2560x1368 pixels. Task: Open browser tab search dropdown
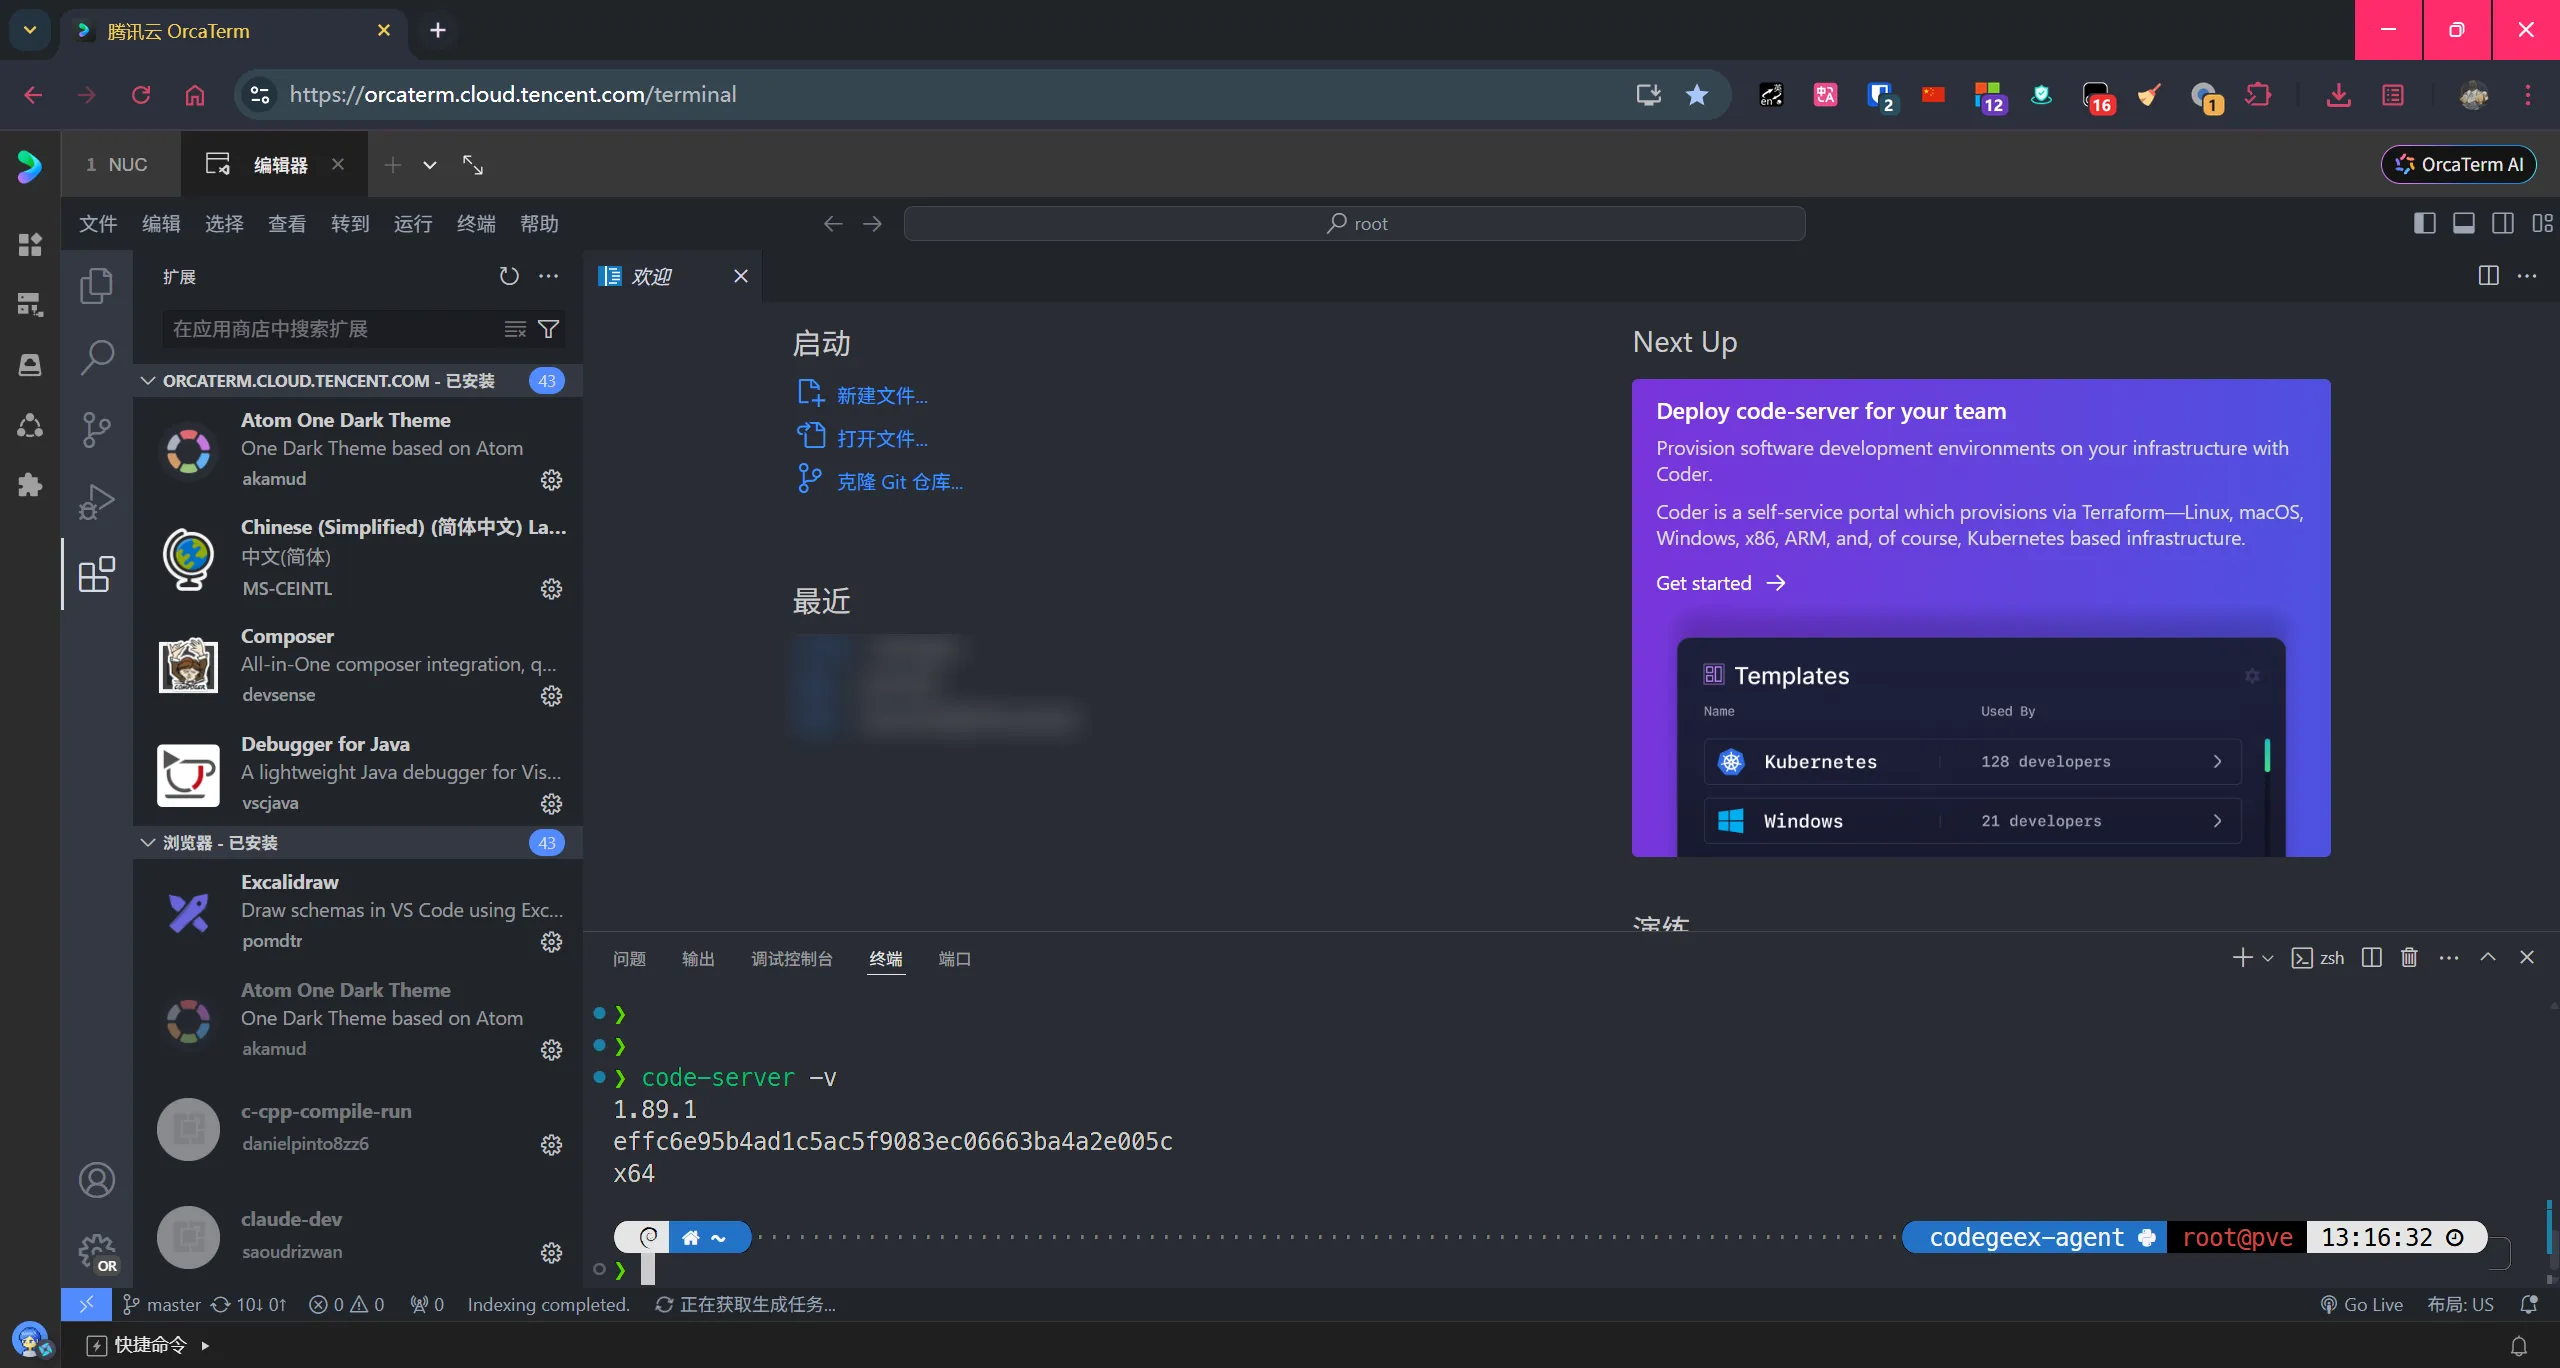(30, 30)
